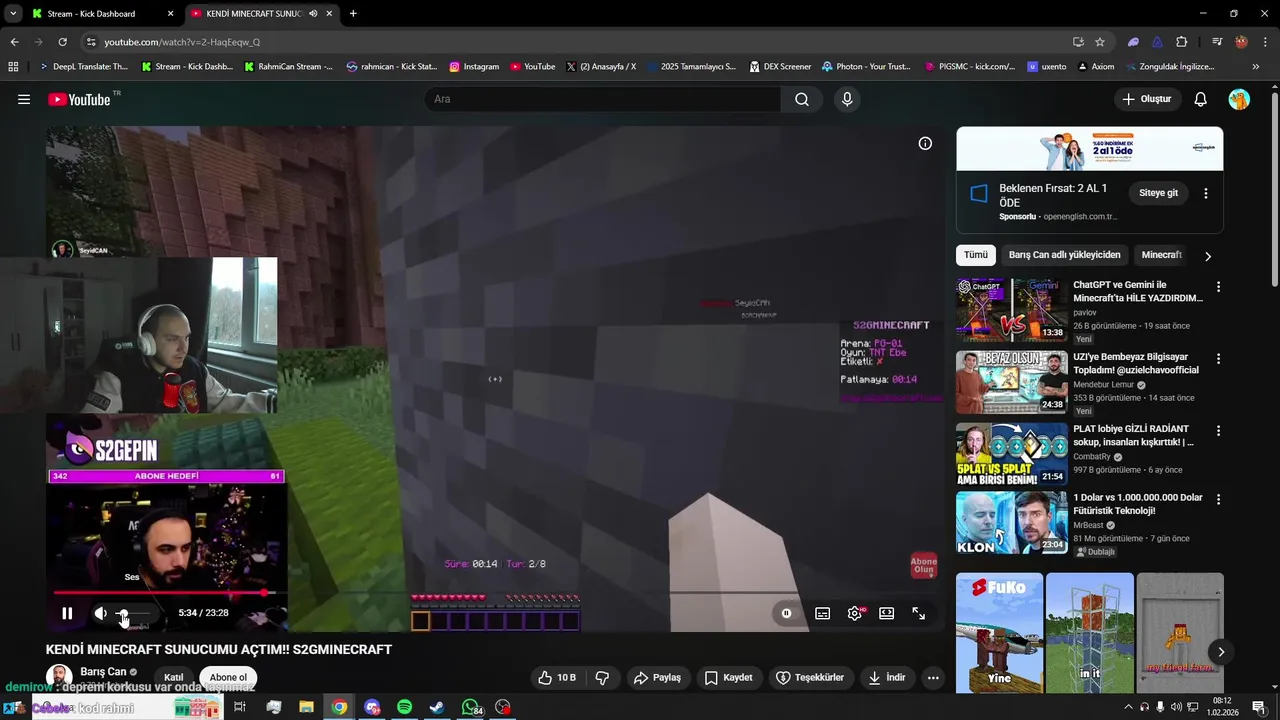Enter fullscreen in the video player
Viewport: 1280px width, 720px height.
tap(918, 613)
